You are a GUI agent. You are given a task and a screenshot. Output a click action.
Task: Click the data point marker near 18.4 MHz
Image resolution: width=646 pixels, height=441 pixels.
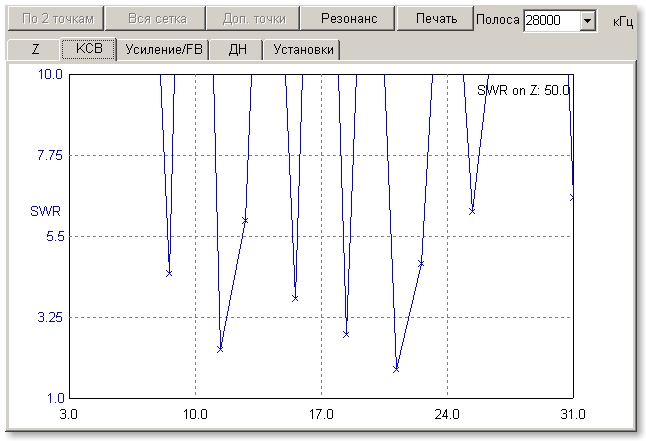pos(346,334)
